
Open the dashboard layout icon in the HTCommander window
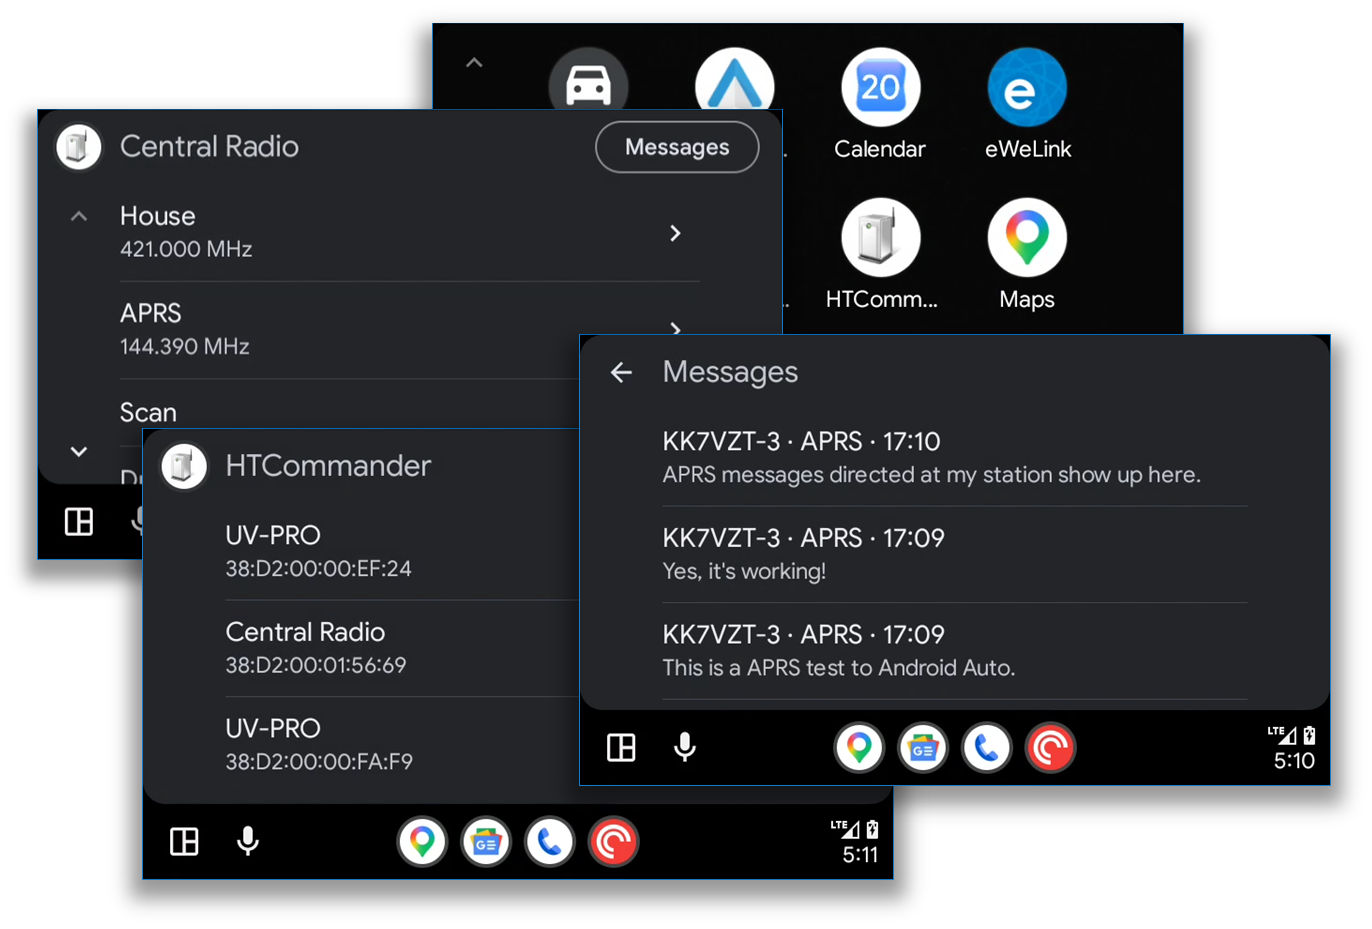(x=184, y=842)
